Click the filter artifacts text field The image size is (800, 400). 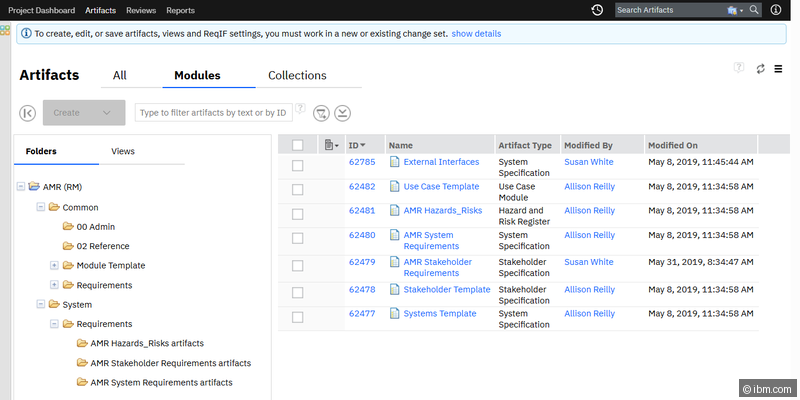point(213,113)
